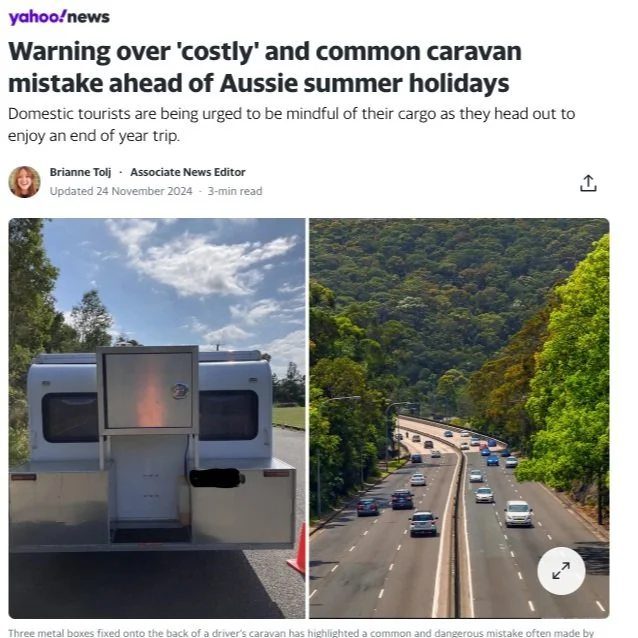The height and width of the screenshot is (638, 638).
Task: Click the top metal box on the caravan
Action: point(148,390)
